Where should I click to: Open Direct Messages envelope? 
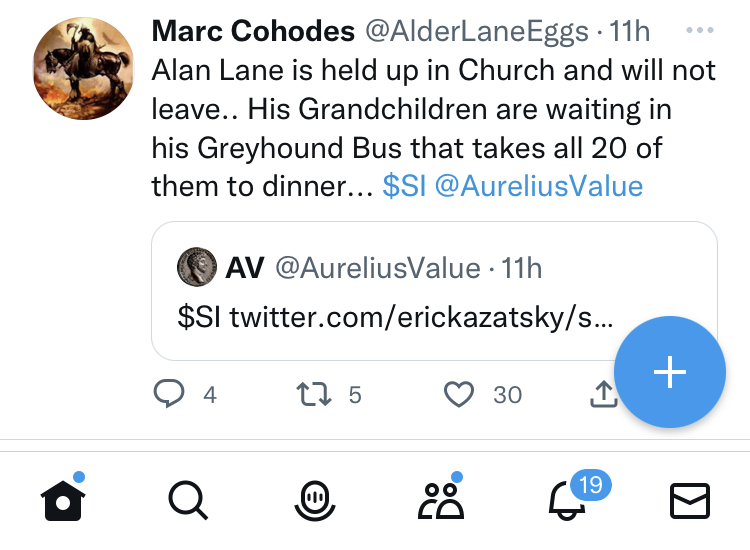click(x=689, y=500)
